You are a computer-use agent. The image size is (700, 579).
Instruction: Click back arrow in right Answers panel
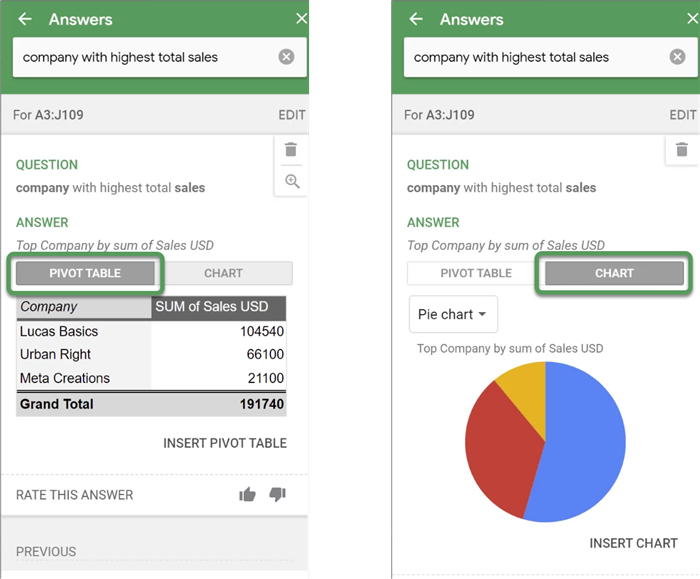point(416,19)
